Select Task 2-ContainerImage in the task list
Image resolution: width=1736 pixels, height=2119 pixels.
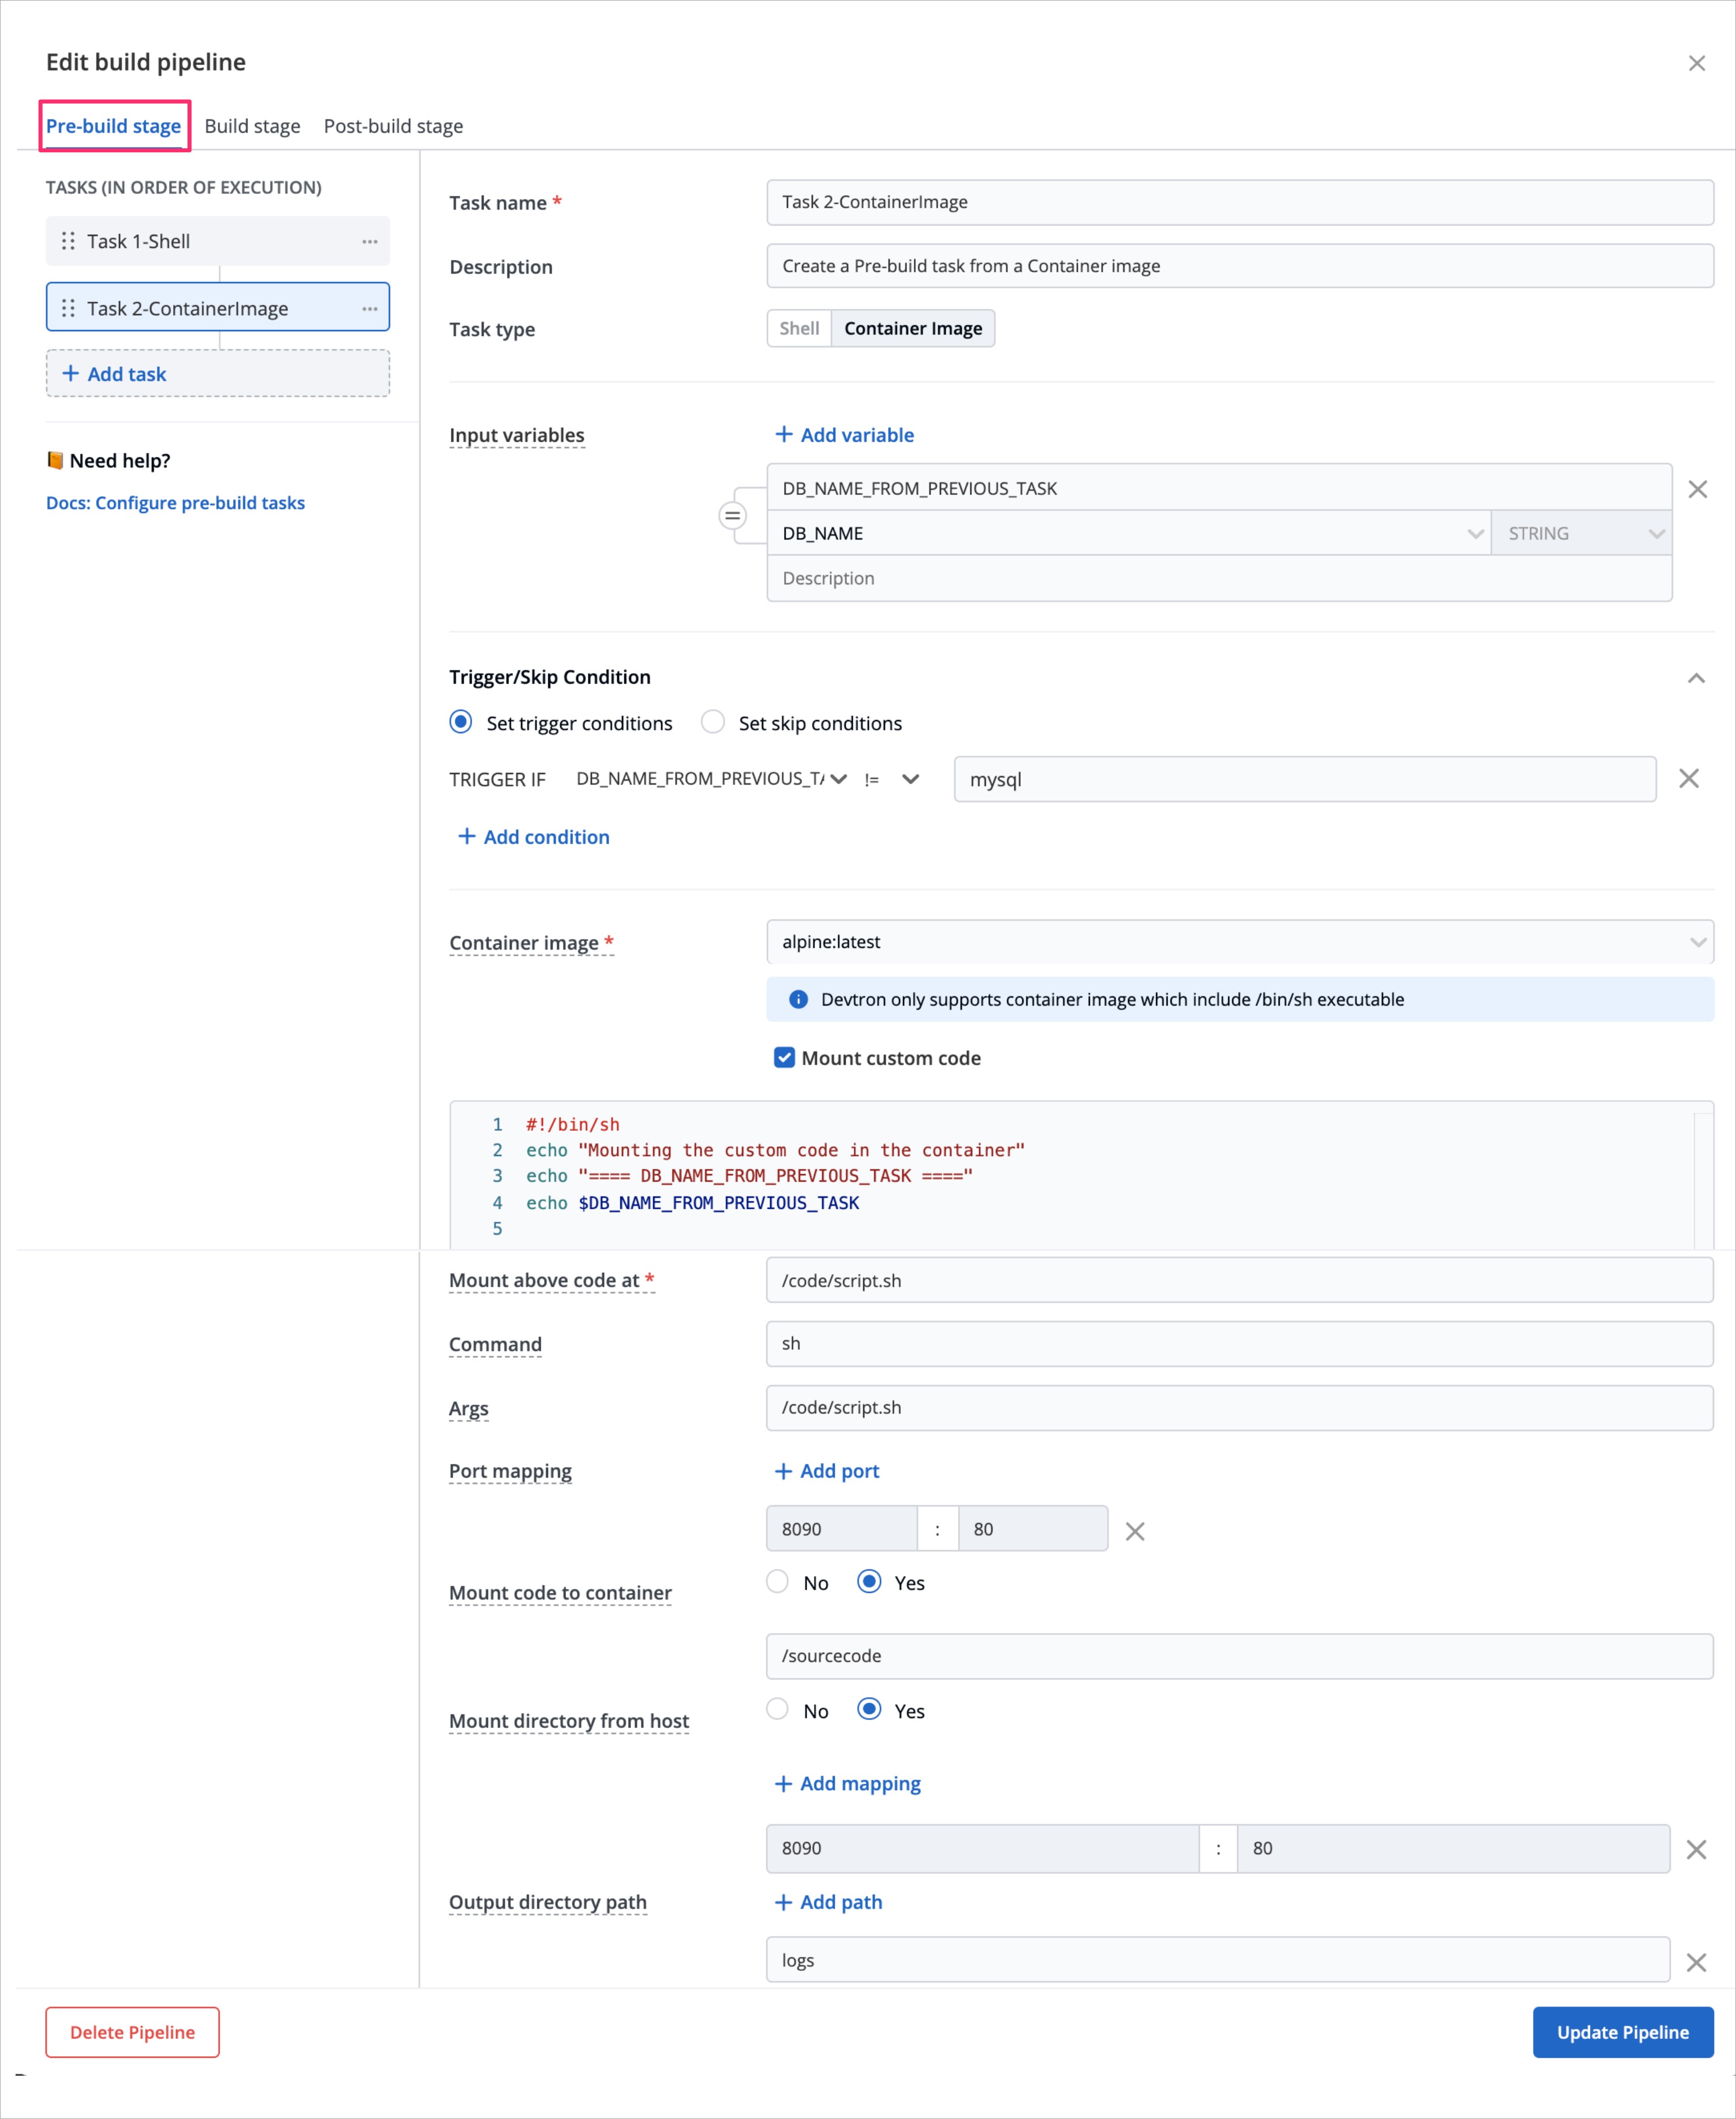(x=217, y=308)
